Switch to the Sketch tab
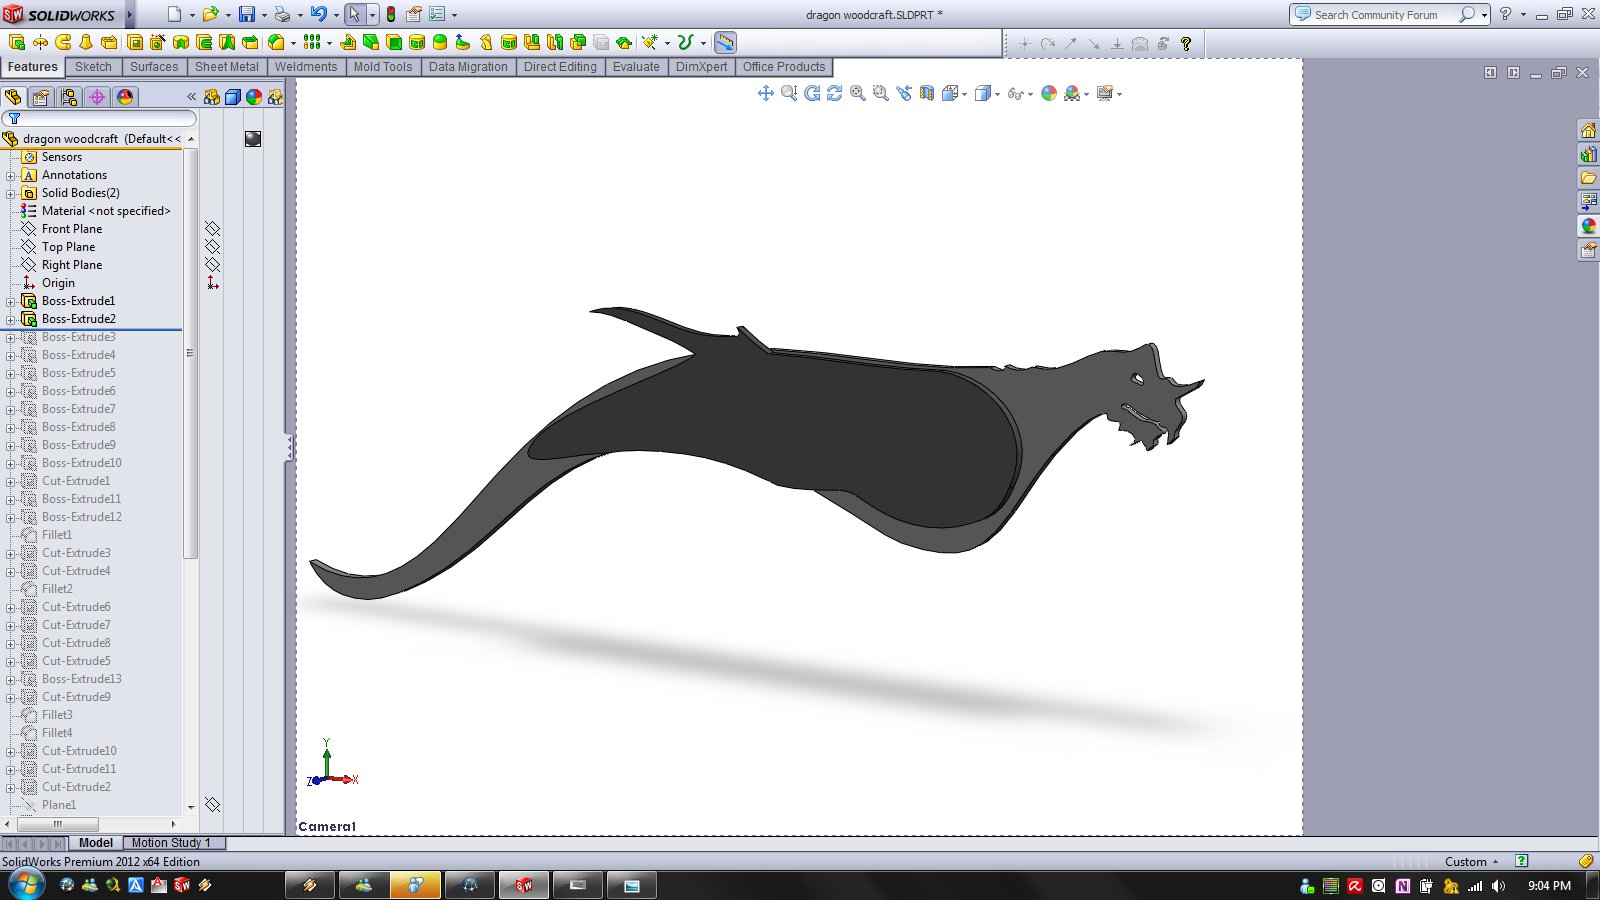Viewport: 1600px width, 900px height. click(x=93, y=67)
